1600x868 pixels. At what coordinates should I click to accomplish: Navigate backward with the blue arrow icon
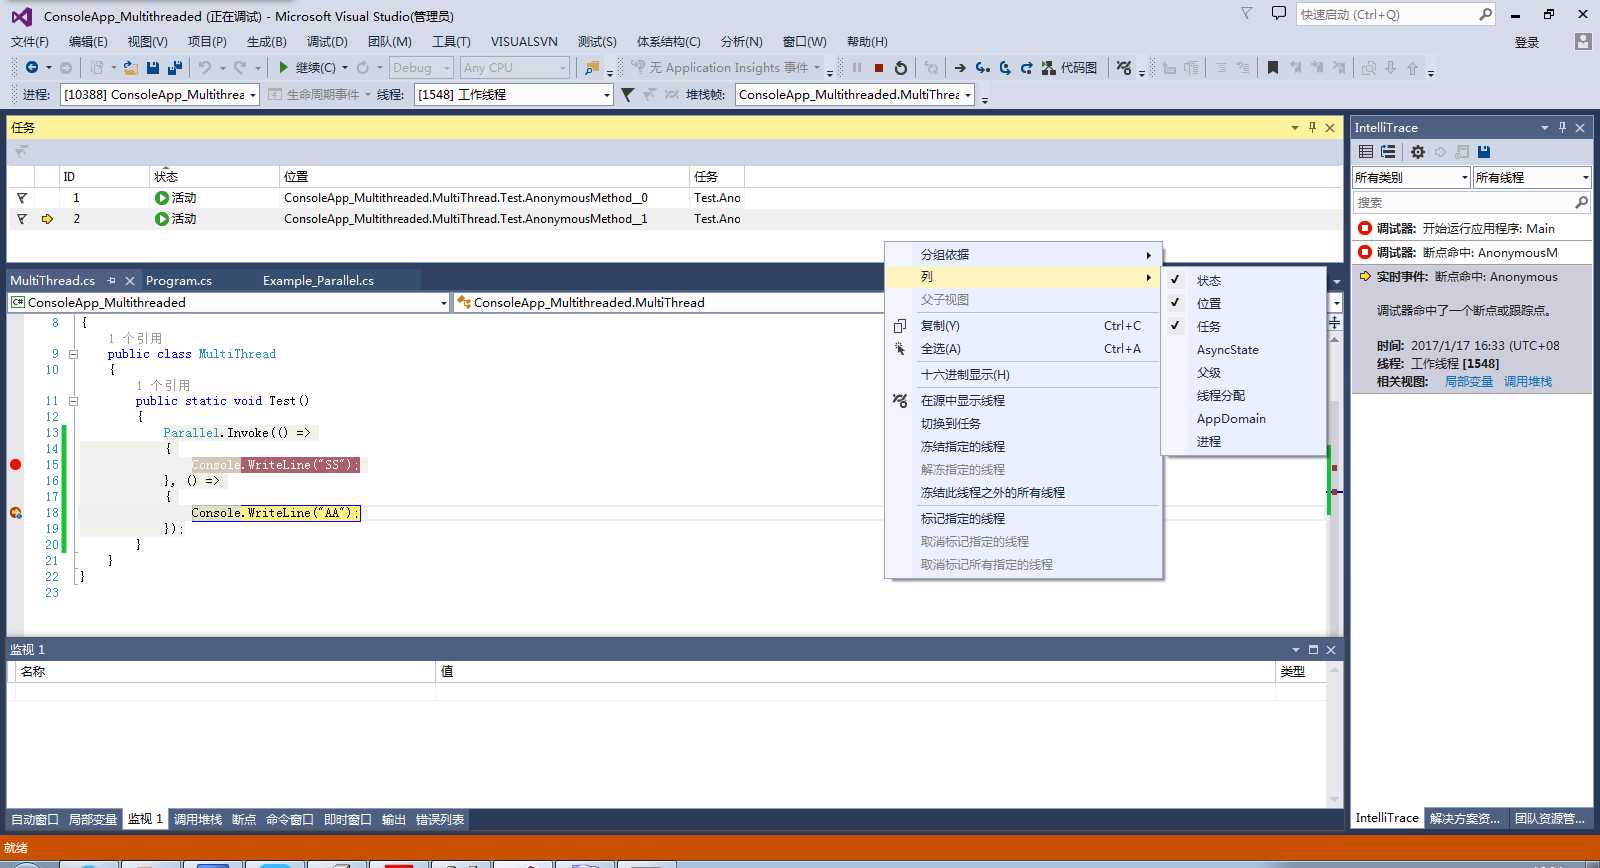32,67
